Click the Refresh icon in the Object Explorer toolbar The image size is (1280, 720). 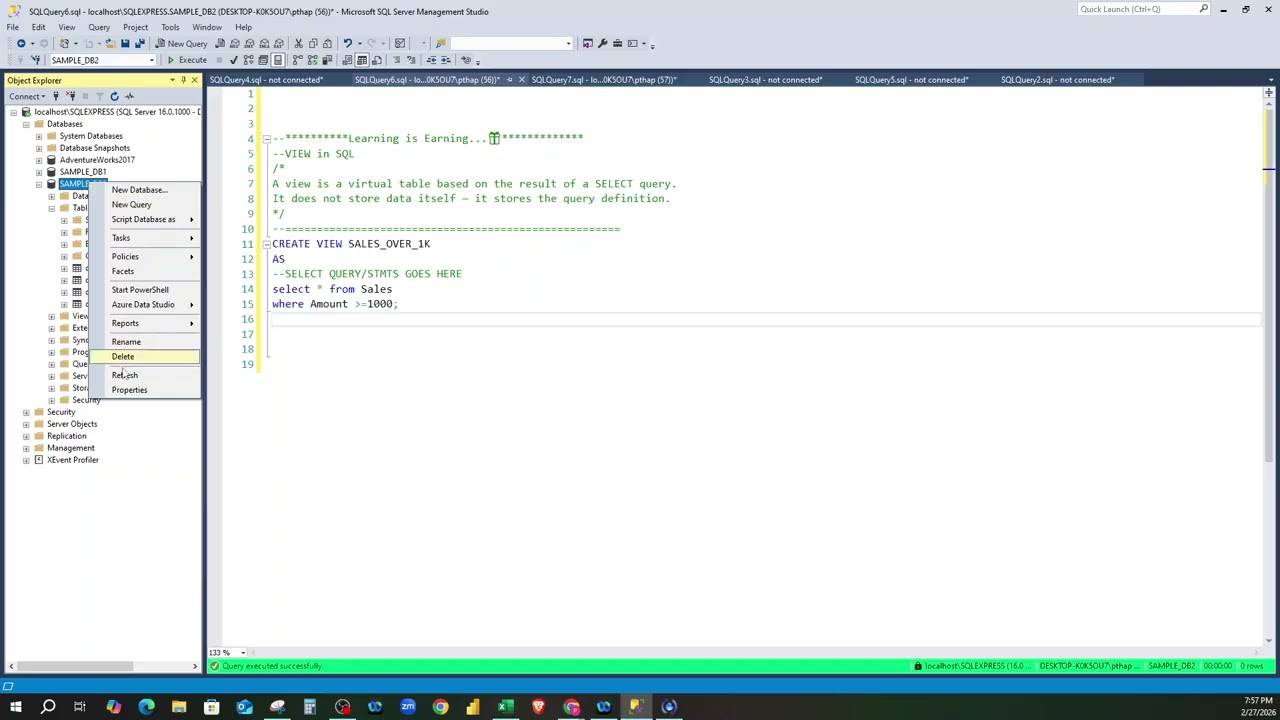point(114,96)
